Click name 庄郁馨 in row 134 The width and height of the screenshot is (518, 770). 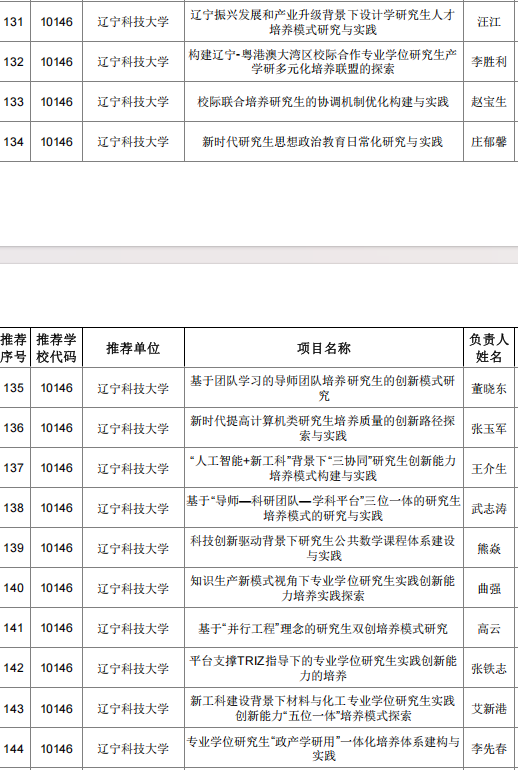pos(489,142)
